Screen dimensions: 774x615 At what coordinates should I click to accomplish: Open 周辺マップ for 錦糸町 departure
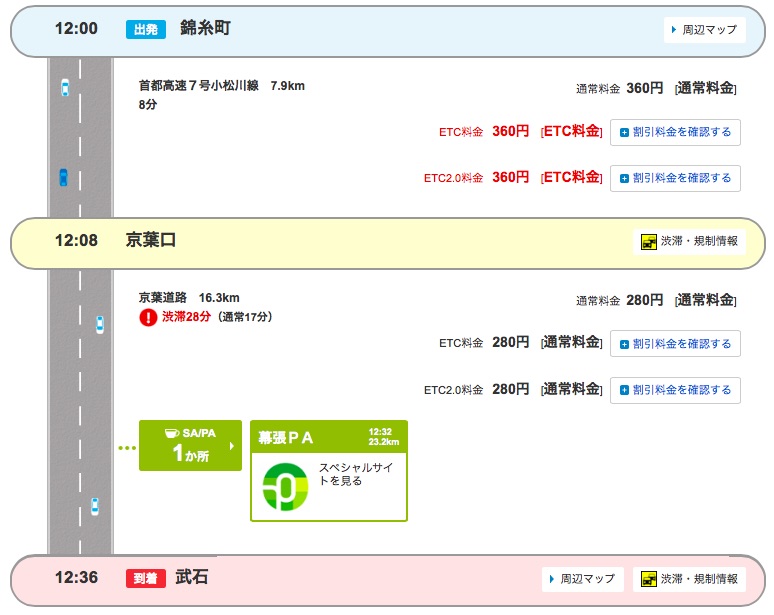click(704, 30)
